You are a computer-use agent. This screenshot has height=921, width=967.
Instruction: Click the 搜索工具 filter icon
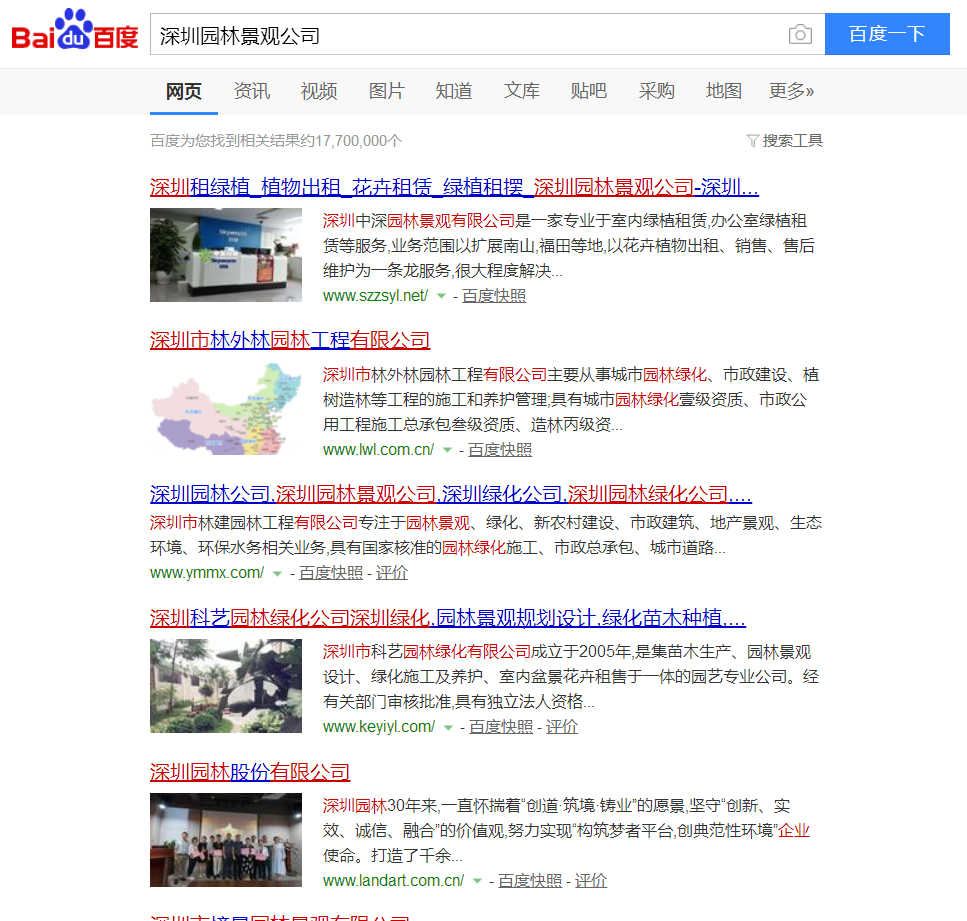click(752, 141)
